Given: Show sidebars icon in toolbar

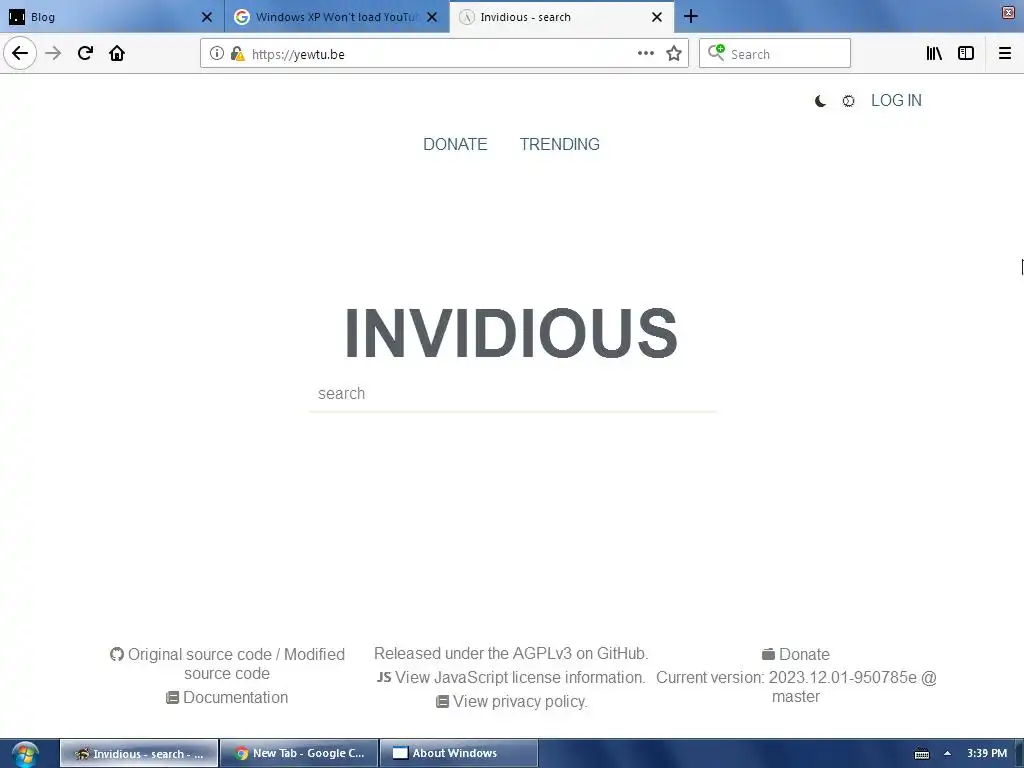Looking at the screenshot, I should point(966,53).
